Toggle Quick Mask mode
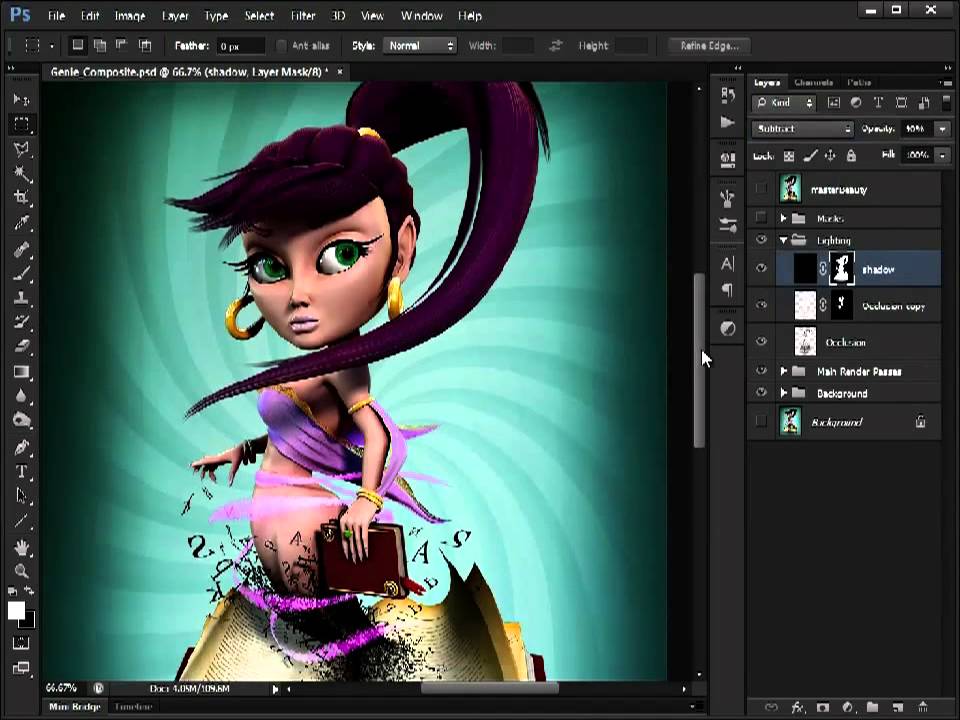This screenshot has height=720, width=960. (x=21, y=643)
